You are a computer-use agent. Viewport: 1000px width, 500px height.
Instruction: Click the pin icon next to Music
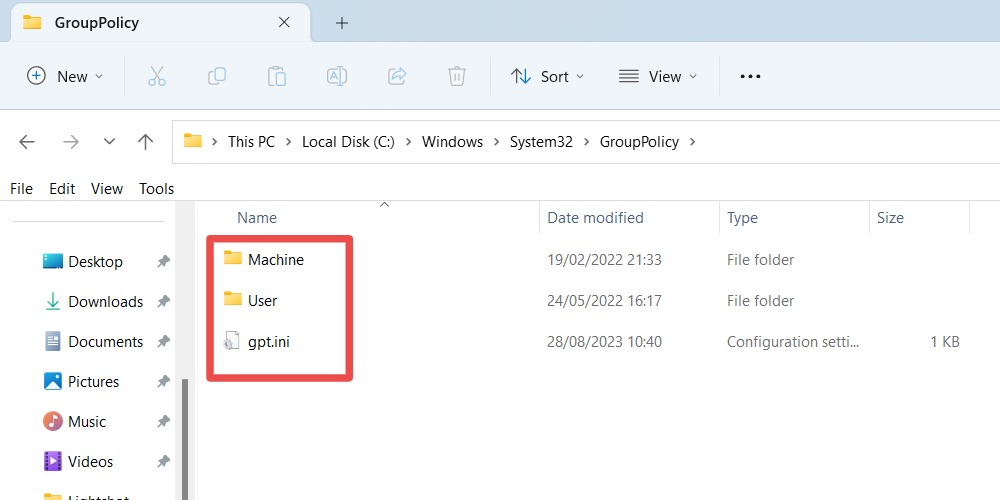coord(164,422)
